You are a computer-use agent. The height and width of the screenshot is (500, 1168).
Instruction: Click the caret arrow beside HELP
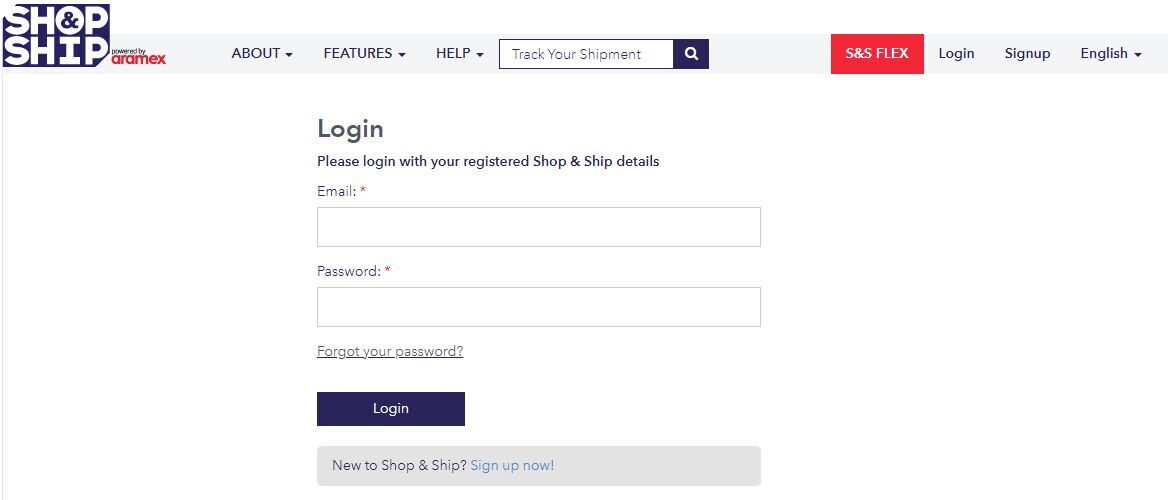480,55
